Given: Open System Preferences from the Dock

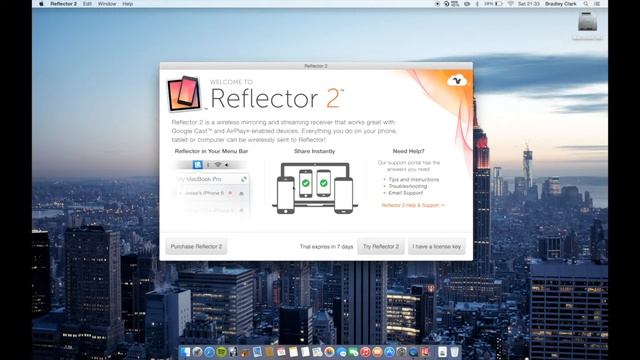Looking at the screenshot, I should pyautogui.click(x=401, y=352).
